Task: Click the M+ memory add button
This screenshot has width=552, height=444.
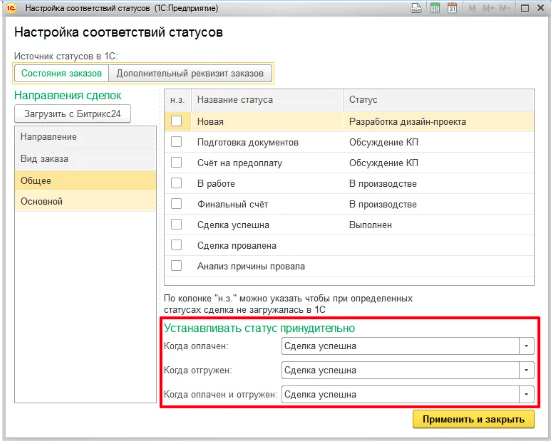Action: point(488,8)
